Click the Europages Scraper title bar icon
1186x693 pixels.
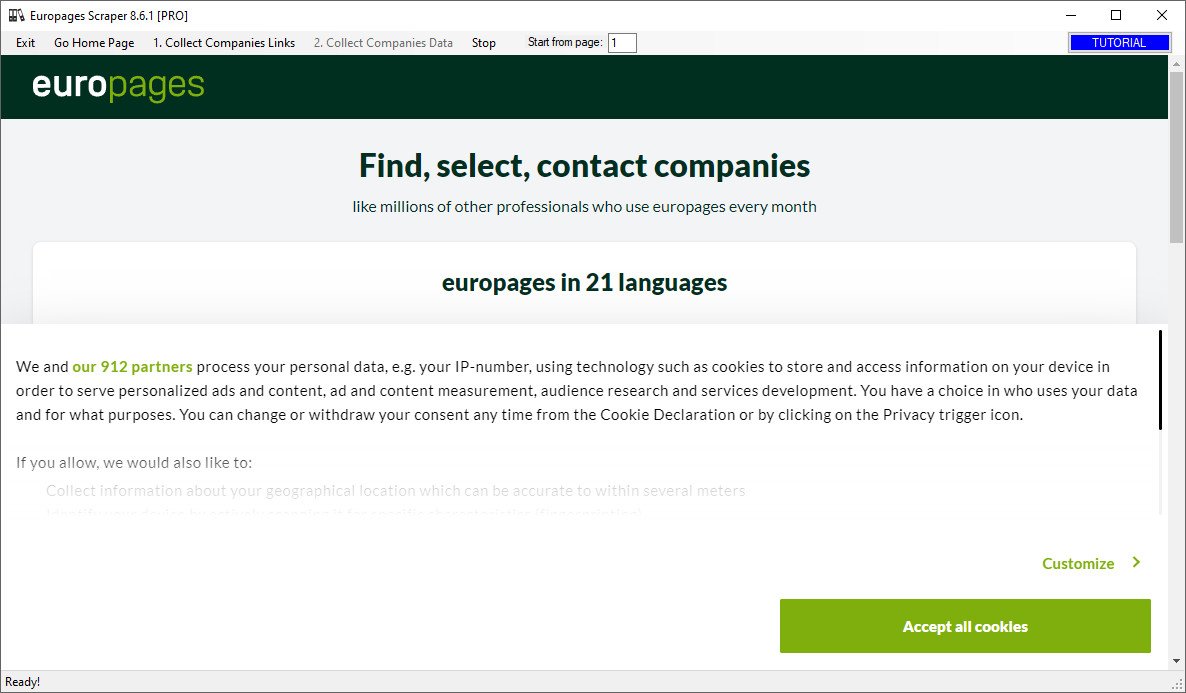tap(16, 15)
